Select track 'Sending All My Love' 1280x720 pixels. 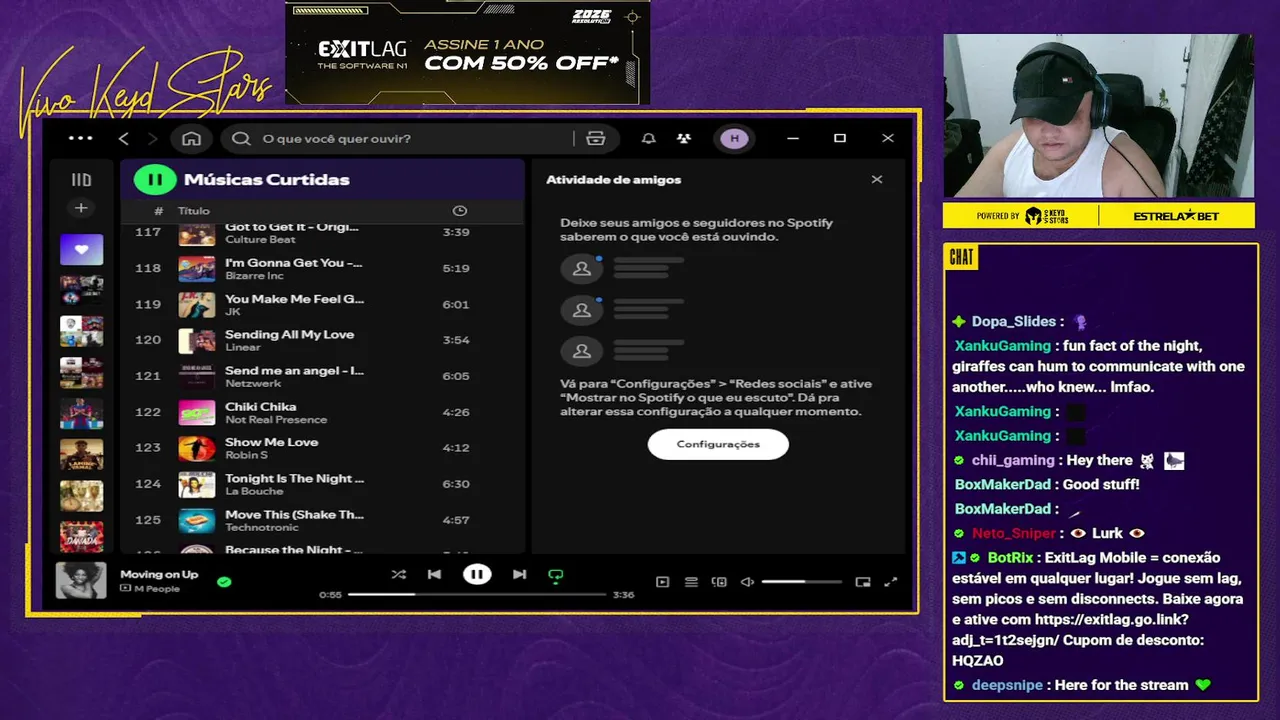322,340
